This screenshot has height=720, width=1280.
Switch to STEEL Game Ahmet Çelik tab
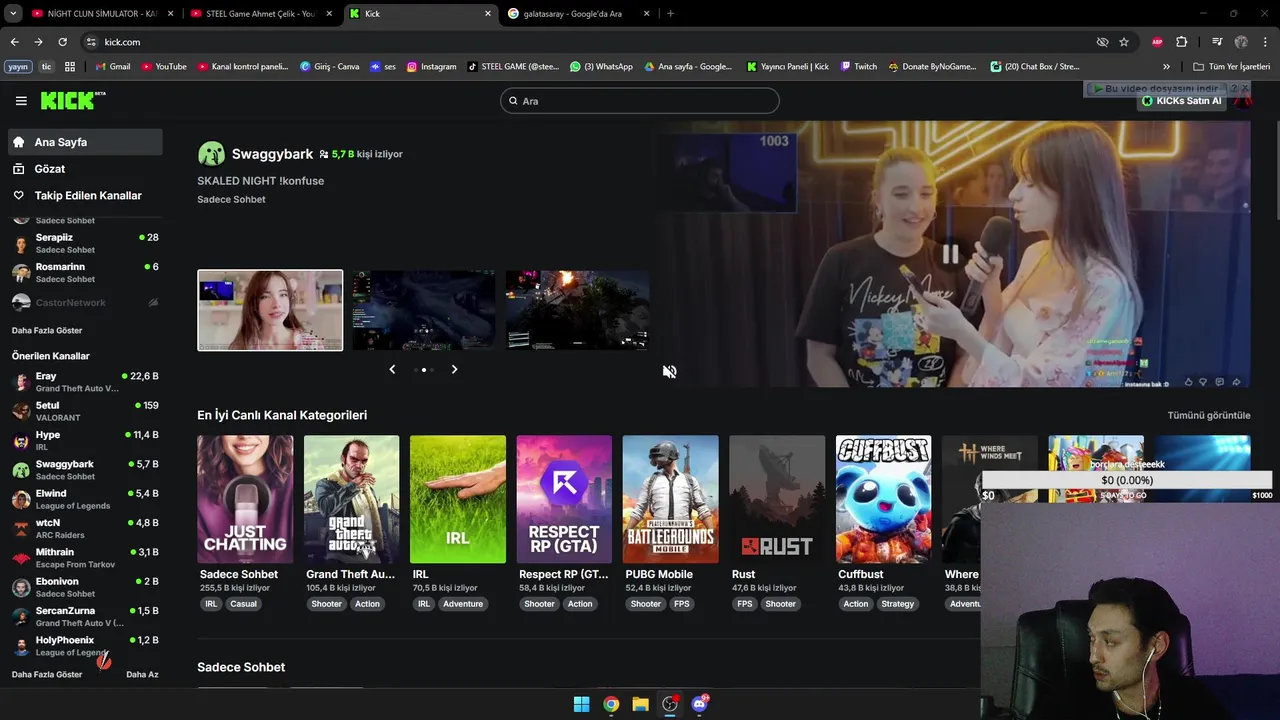click(260, 14)
